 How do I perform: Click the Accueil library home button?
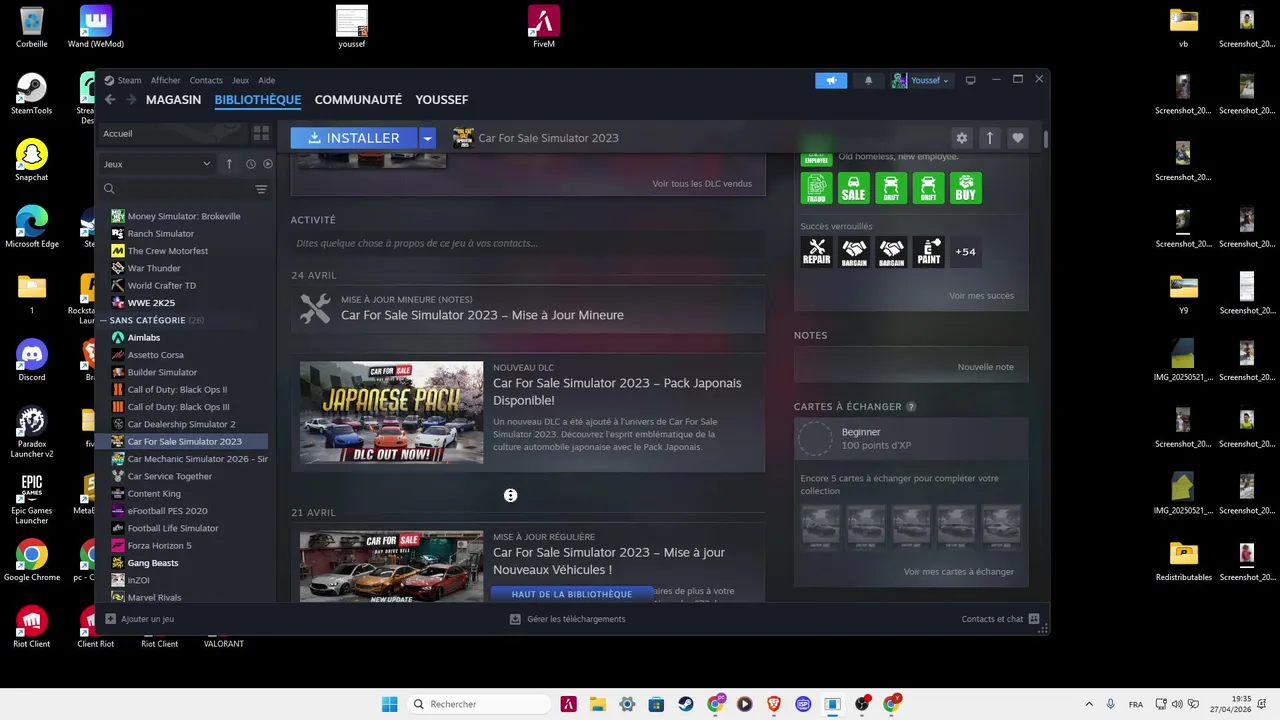coord(172,133)
